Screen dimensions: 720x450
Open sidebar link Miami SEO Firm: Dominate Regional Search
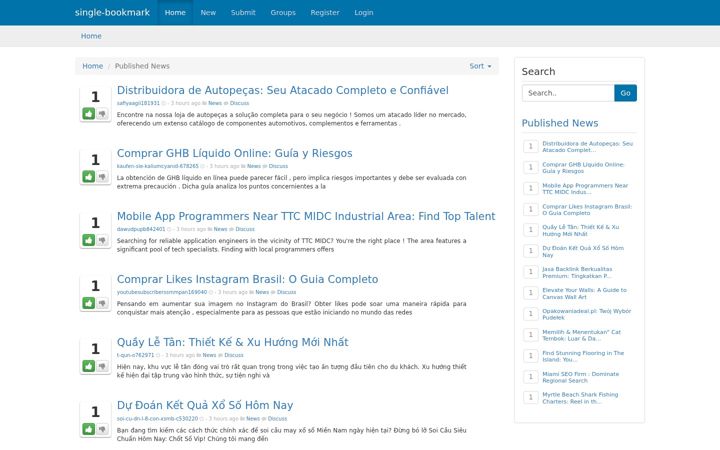580,377
